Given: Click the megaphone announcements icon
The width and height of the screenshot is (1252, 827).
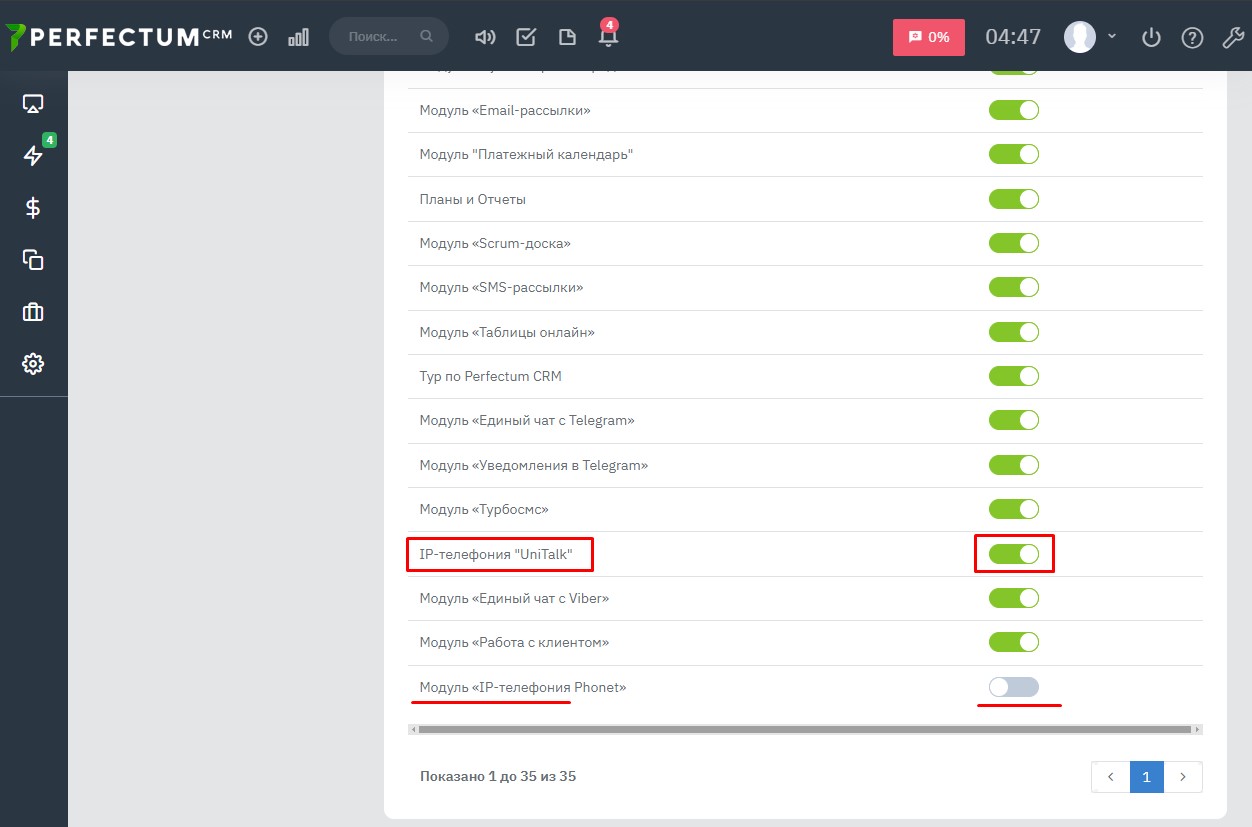Looking at the screenshot, I should 485,37.
